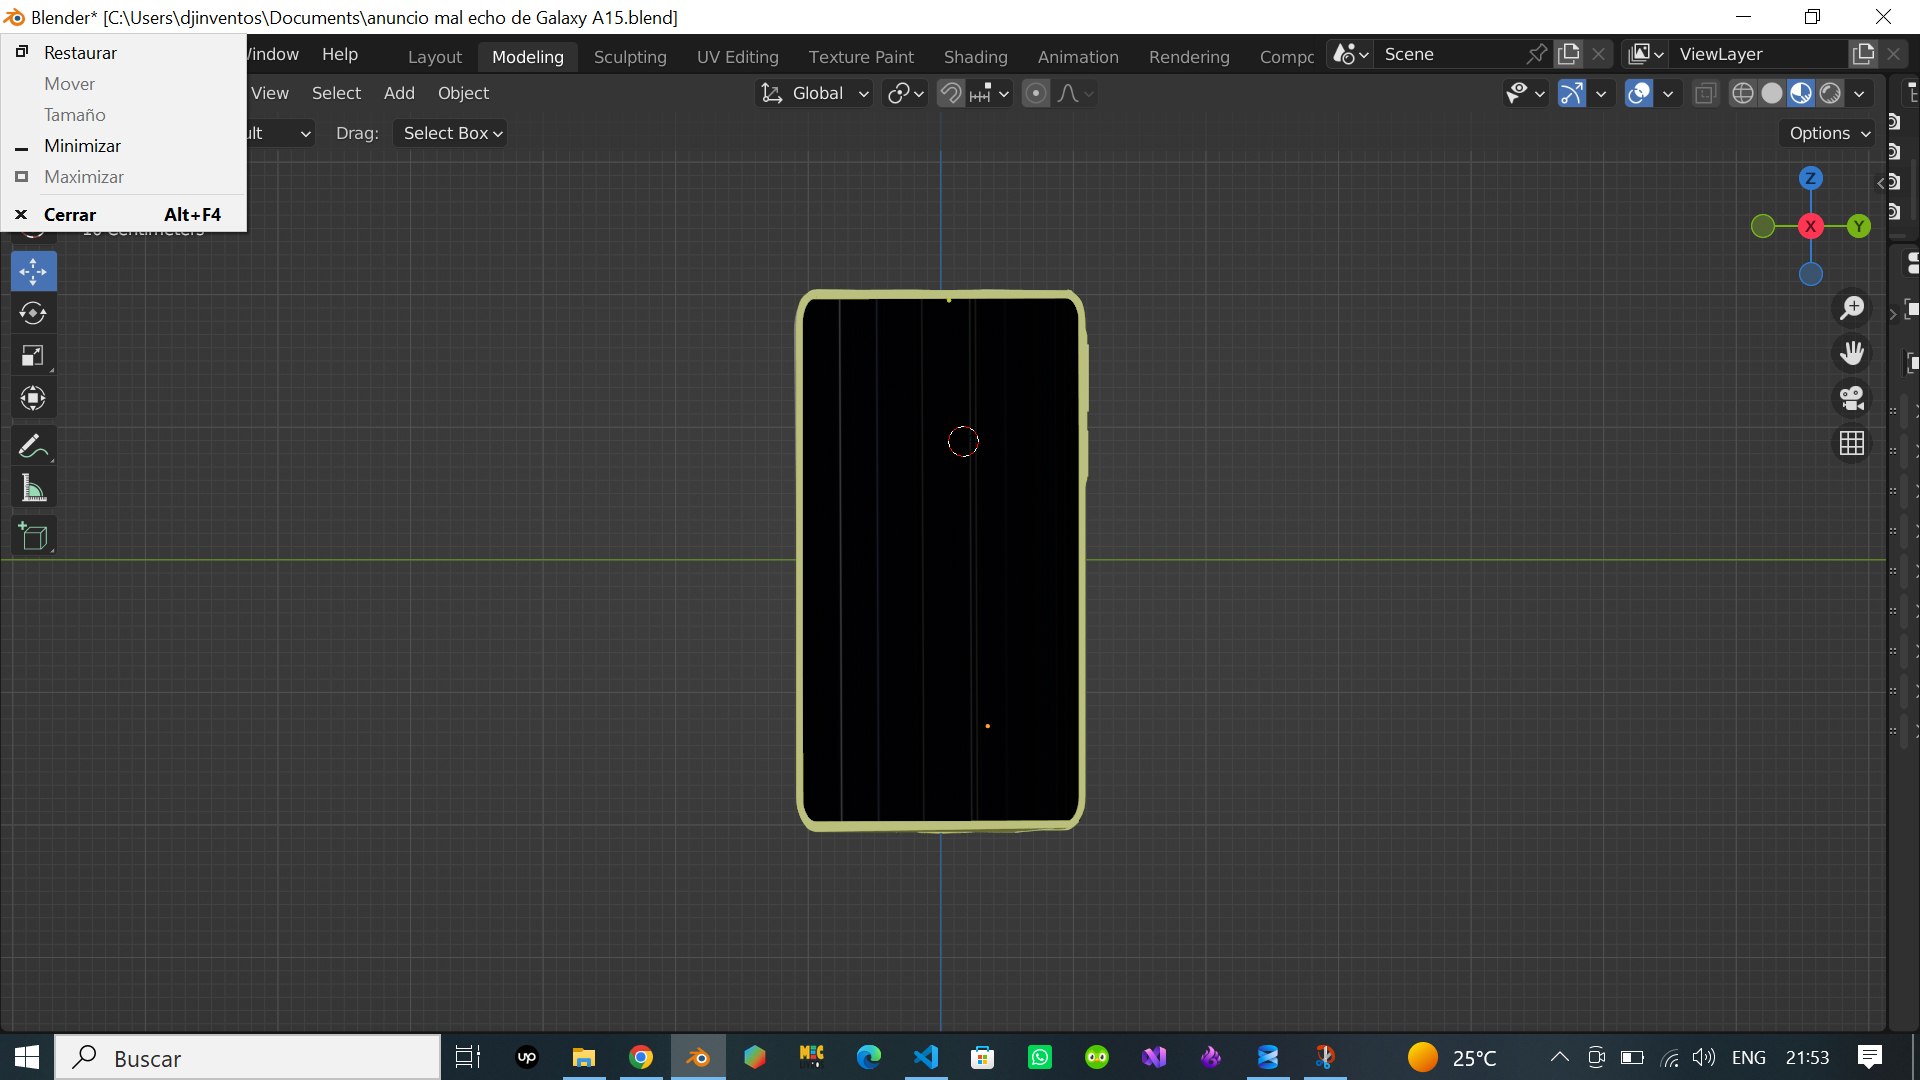The width and height of the screenshot is (1920, 1080).
Task: Open the Select Box drag dropdown
Action: click(x=450, y=133)
